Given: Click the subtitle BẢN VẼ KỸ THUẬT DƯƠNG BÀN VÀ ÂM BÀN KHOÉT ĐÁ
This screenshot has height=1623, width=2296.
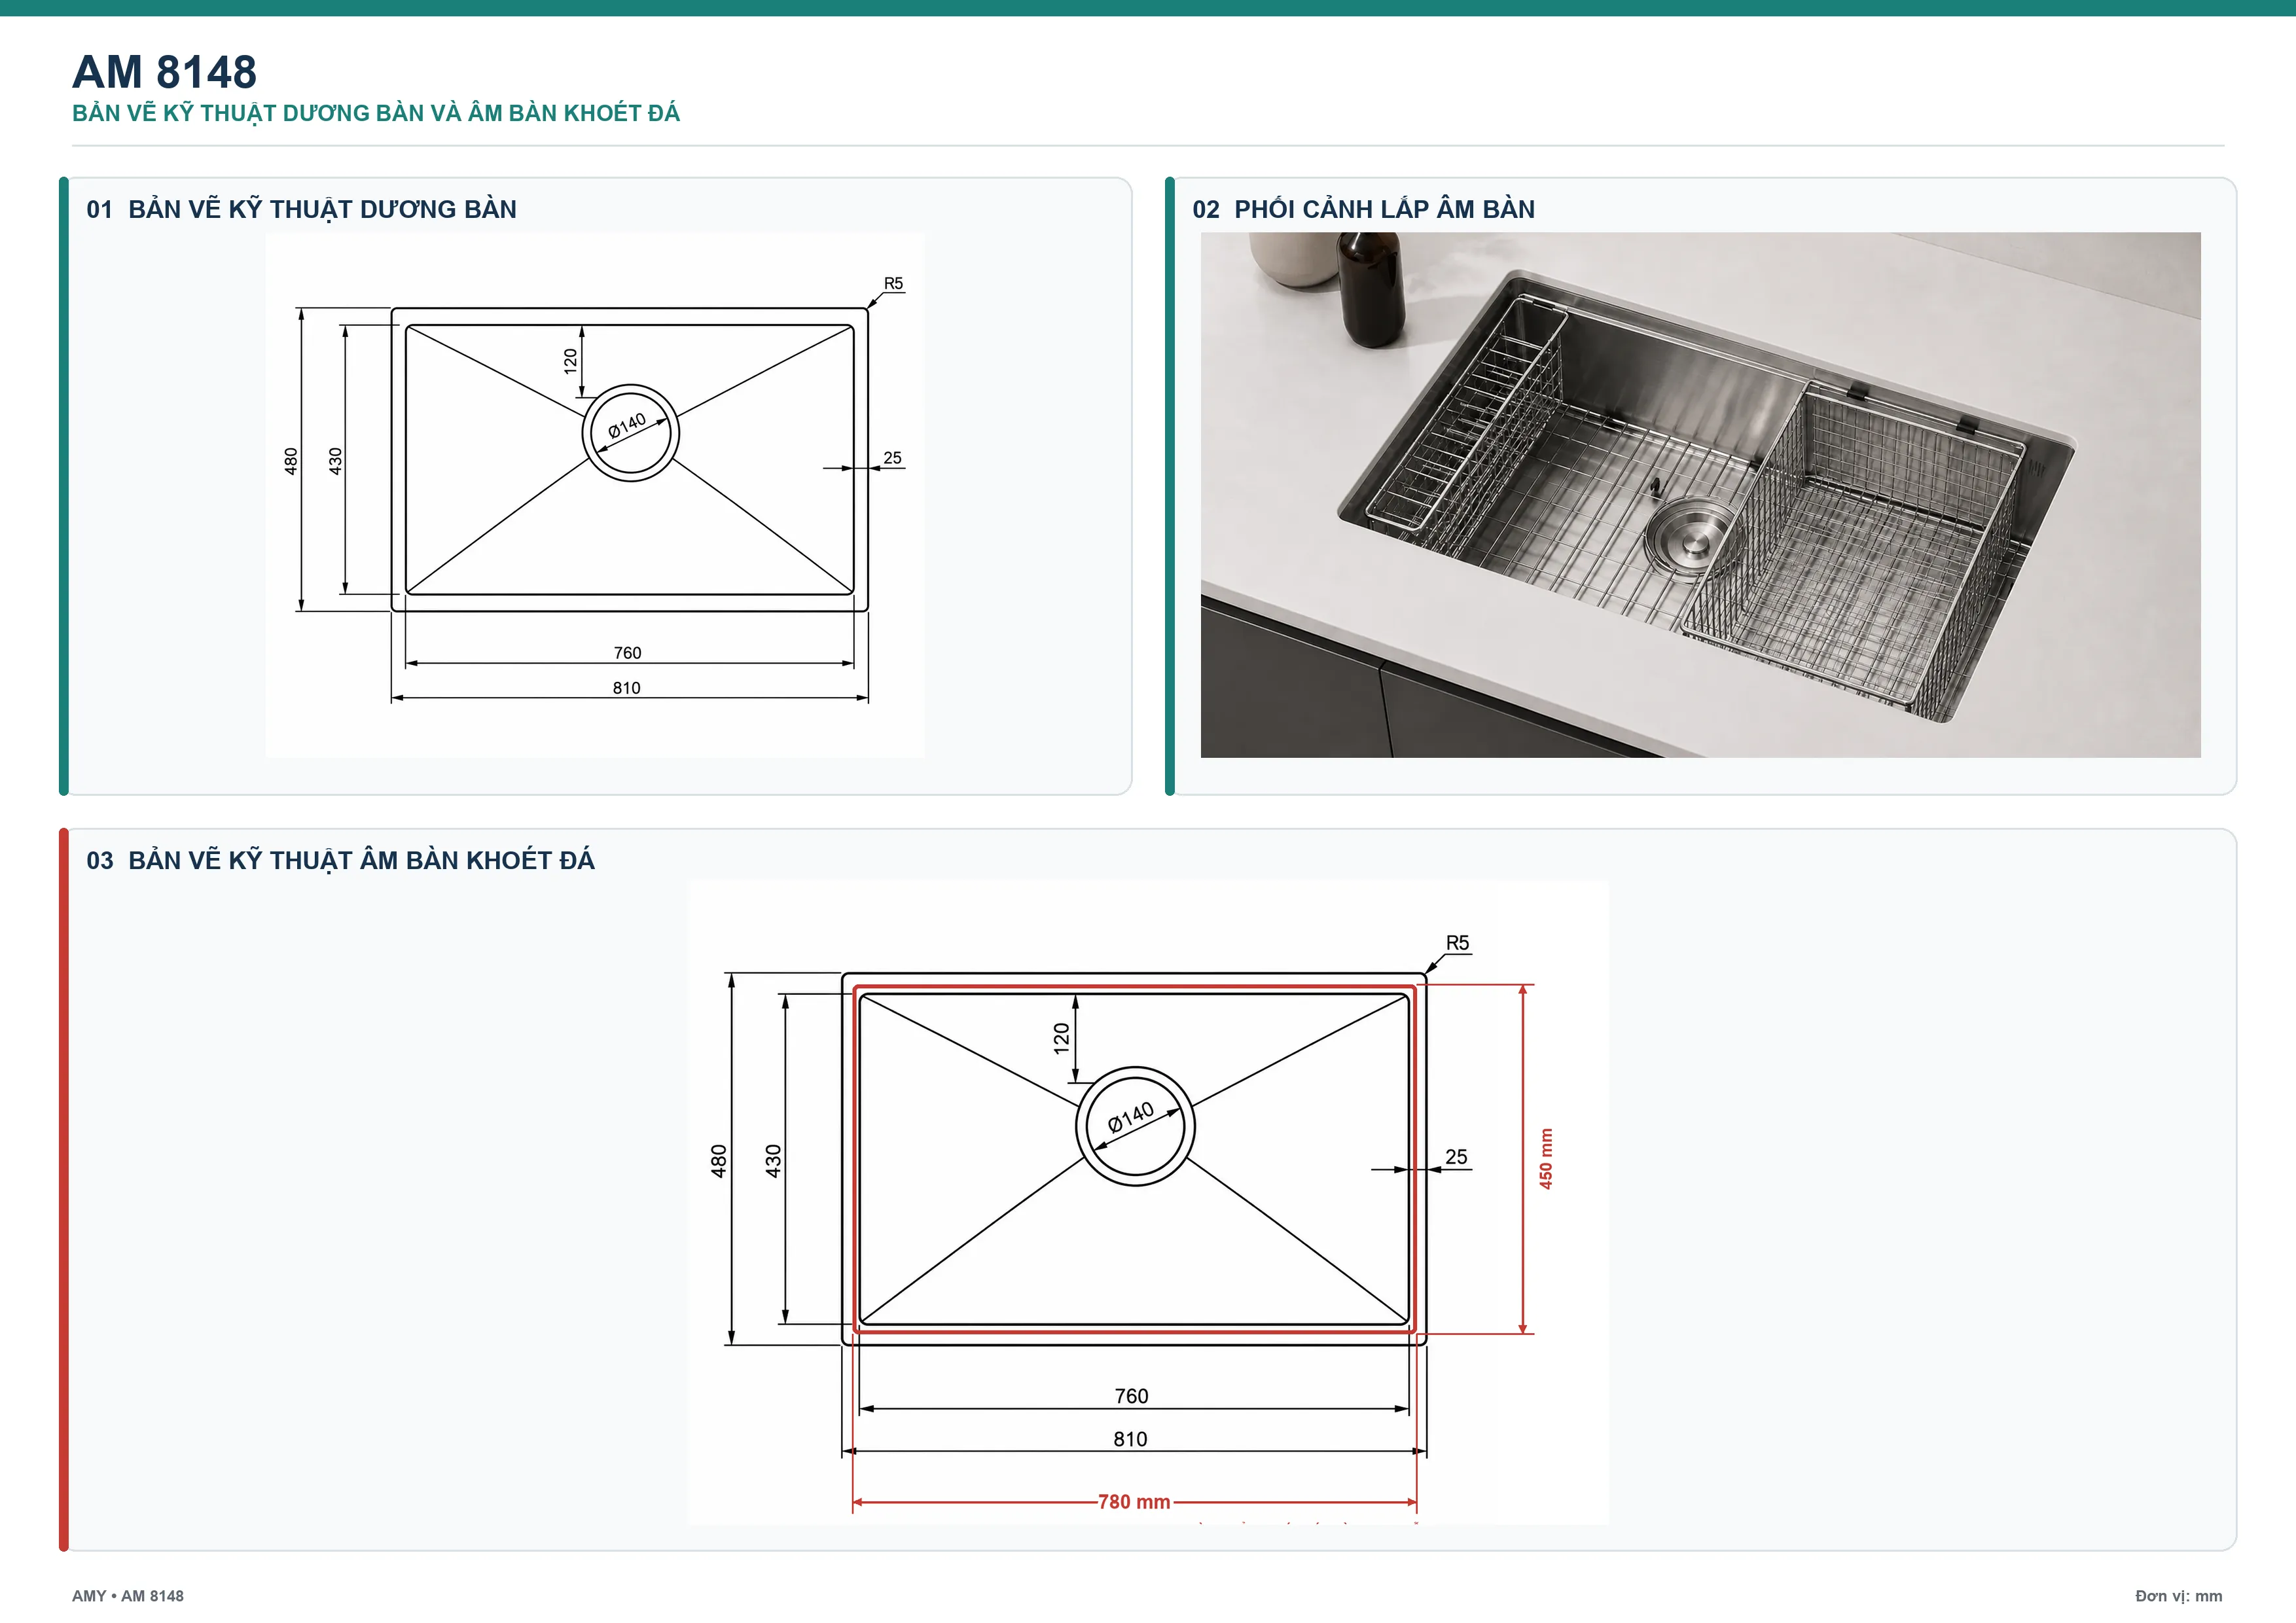Looking at the screenshot, I should [x=376, y=113].
